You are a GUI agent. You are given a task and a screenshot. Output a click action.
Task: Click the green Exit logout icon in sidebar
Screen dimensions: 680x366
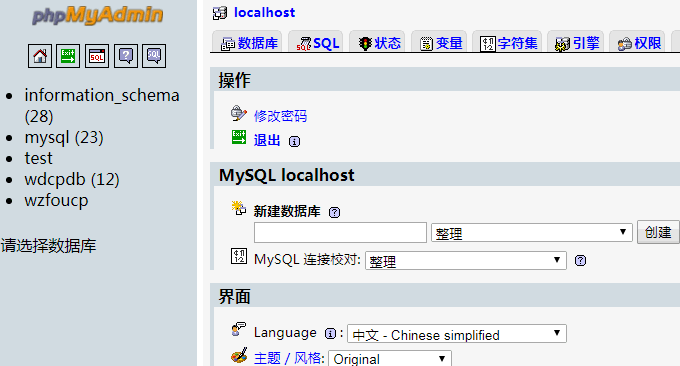(68, 56)
